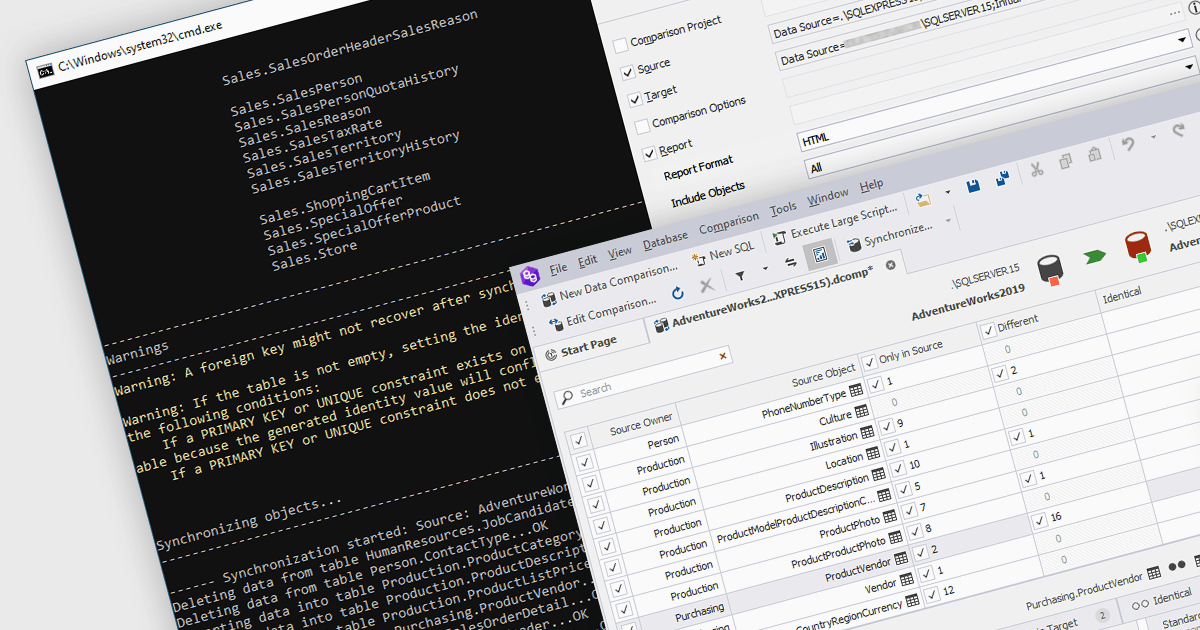This screenshot has height=630, width=1200.
Task: Clear the filter with the red X icon
Action: pyautogui.click(x=723, y=356)
